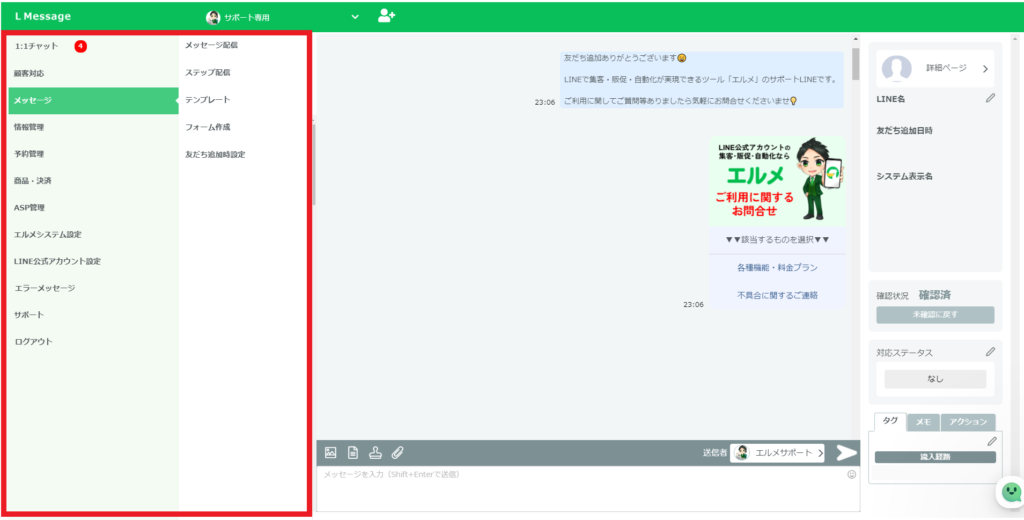This screenshot has width=1024, height=520.
Task: Click the 流入経路 tag bar
Action: [935, 457]
